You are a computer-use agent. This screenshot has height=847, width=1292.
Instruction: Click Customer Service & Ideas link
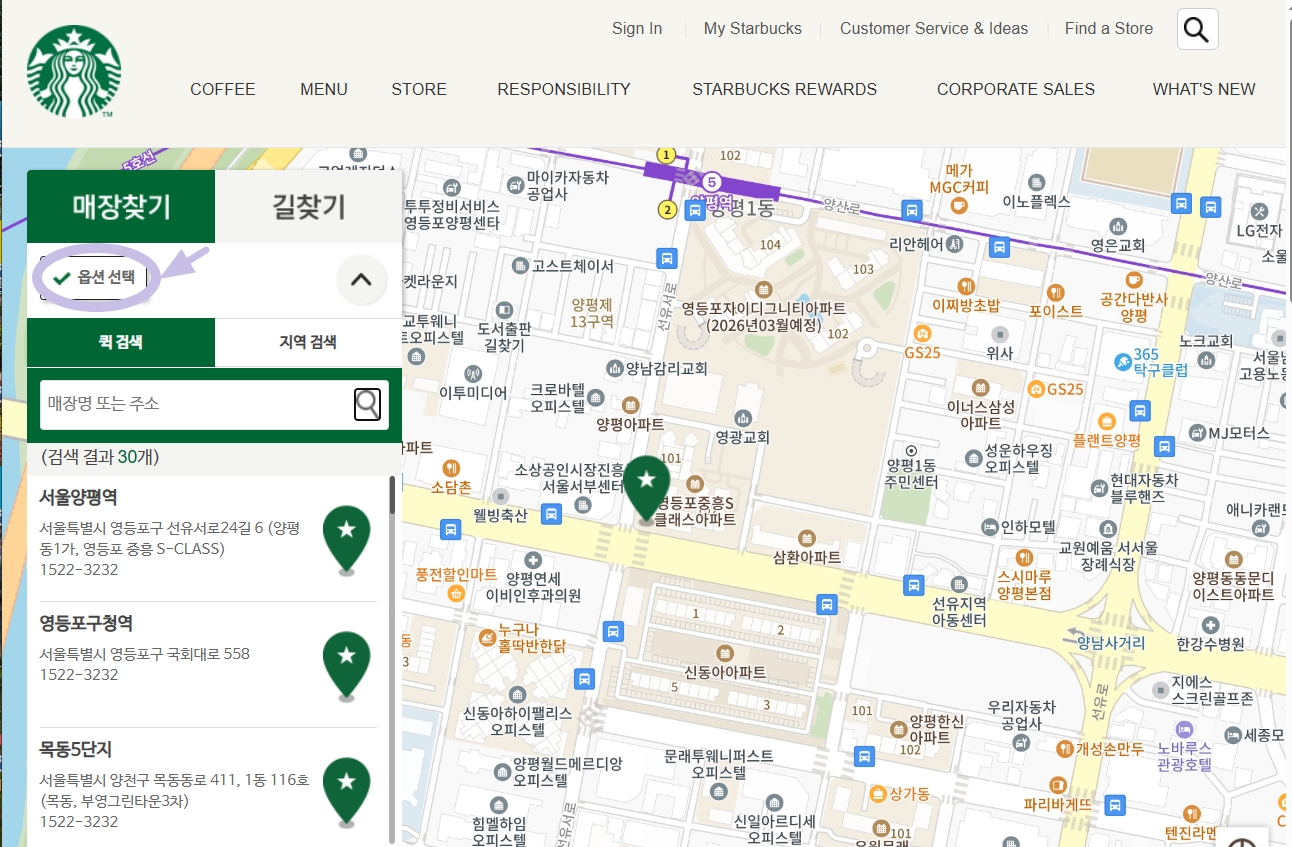[x=934, y=28]
